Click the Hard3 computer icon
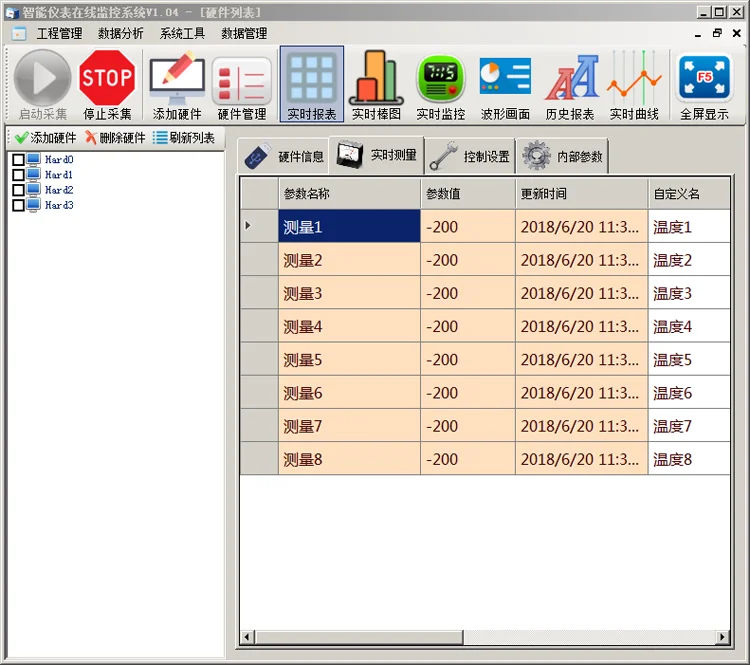Viewport: 750px width, 665px height. pos(33,205)
